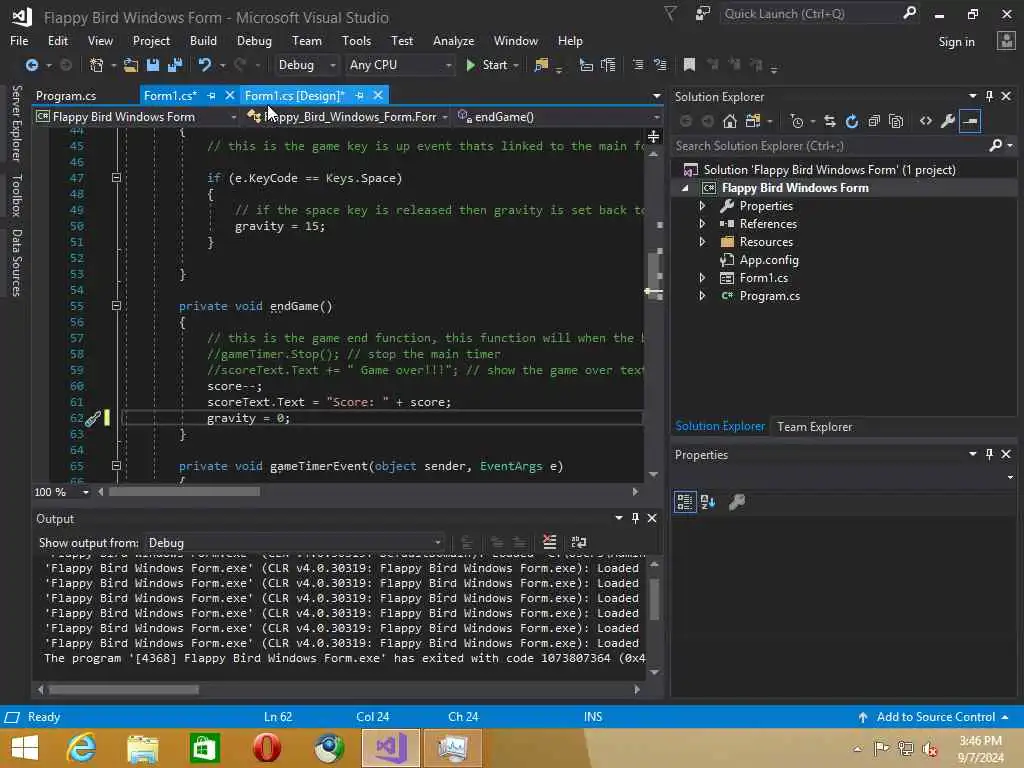Click the code editor horizontal scrollbar thumb

185,492
